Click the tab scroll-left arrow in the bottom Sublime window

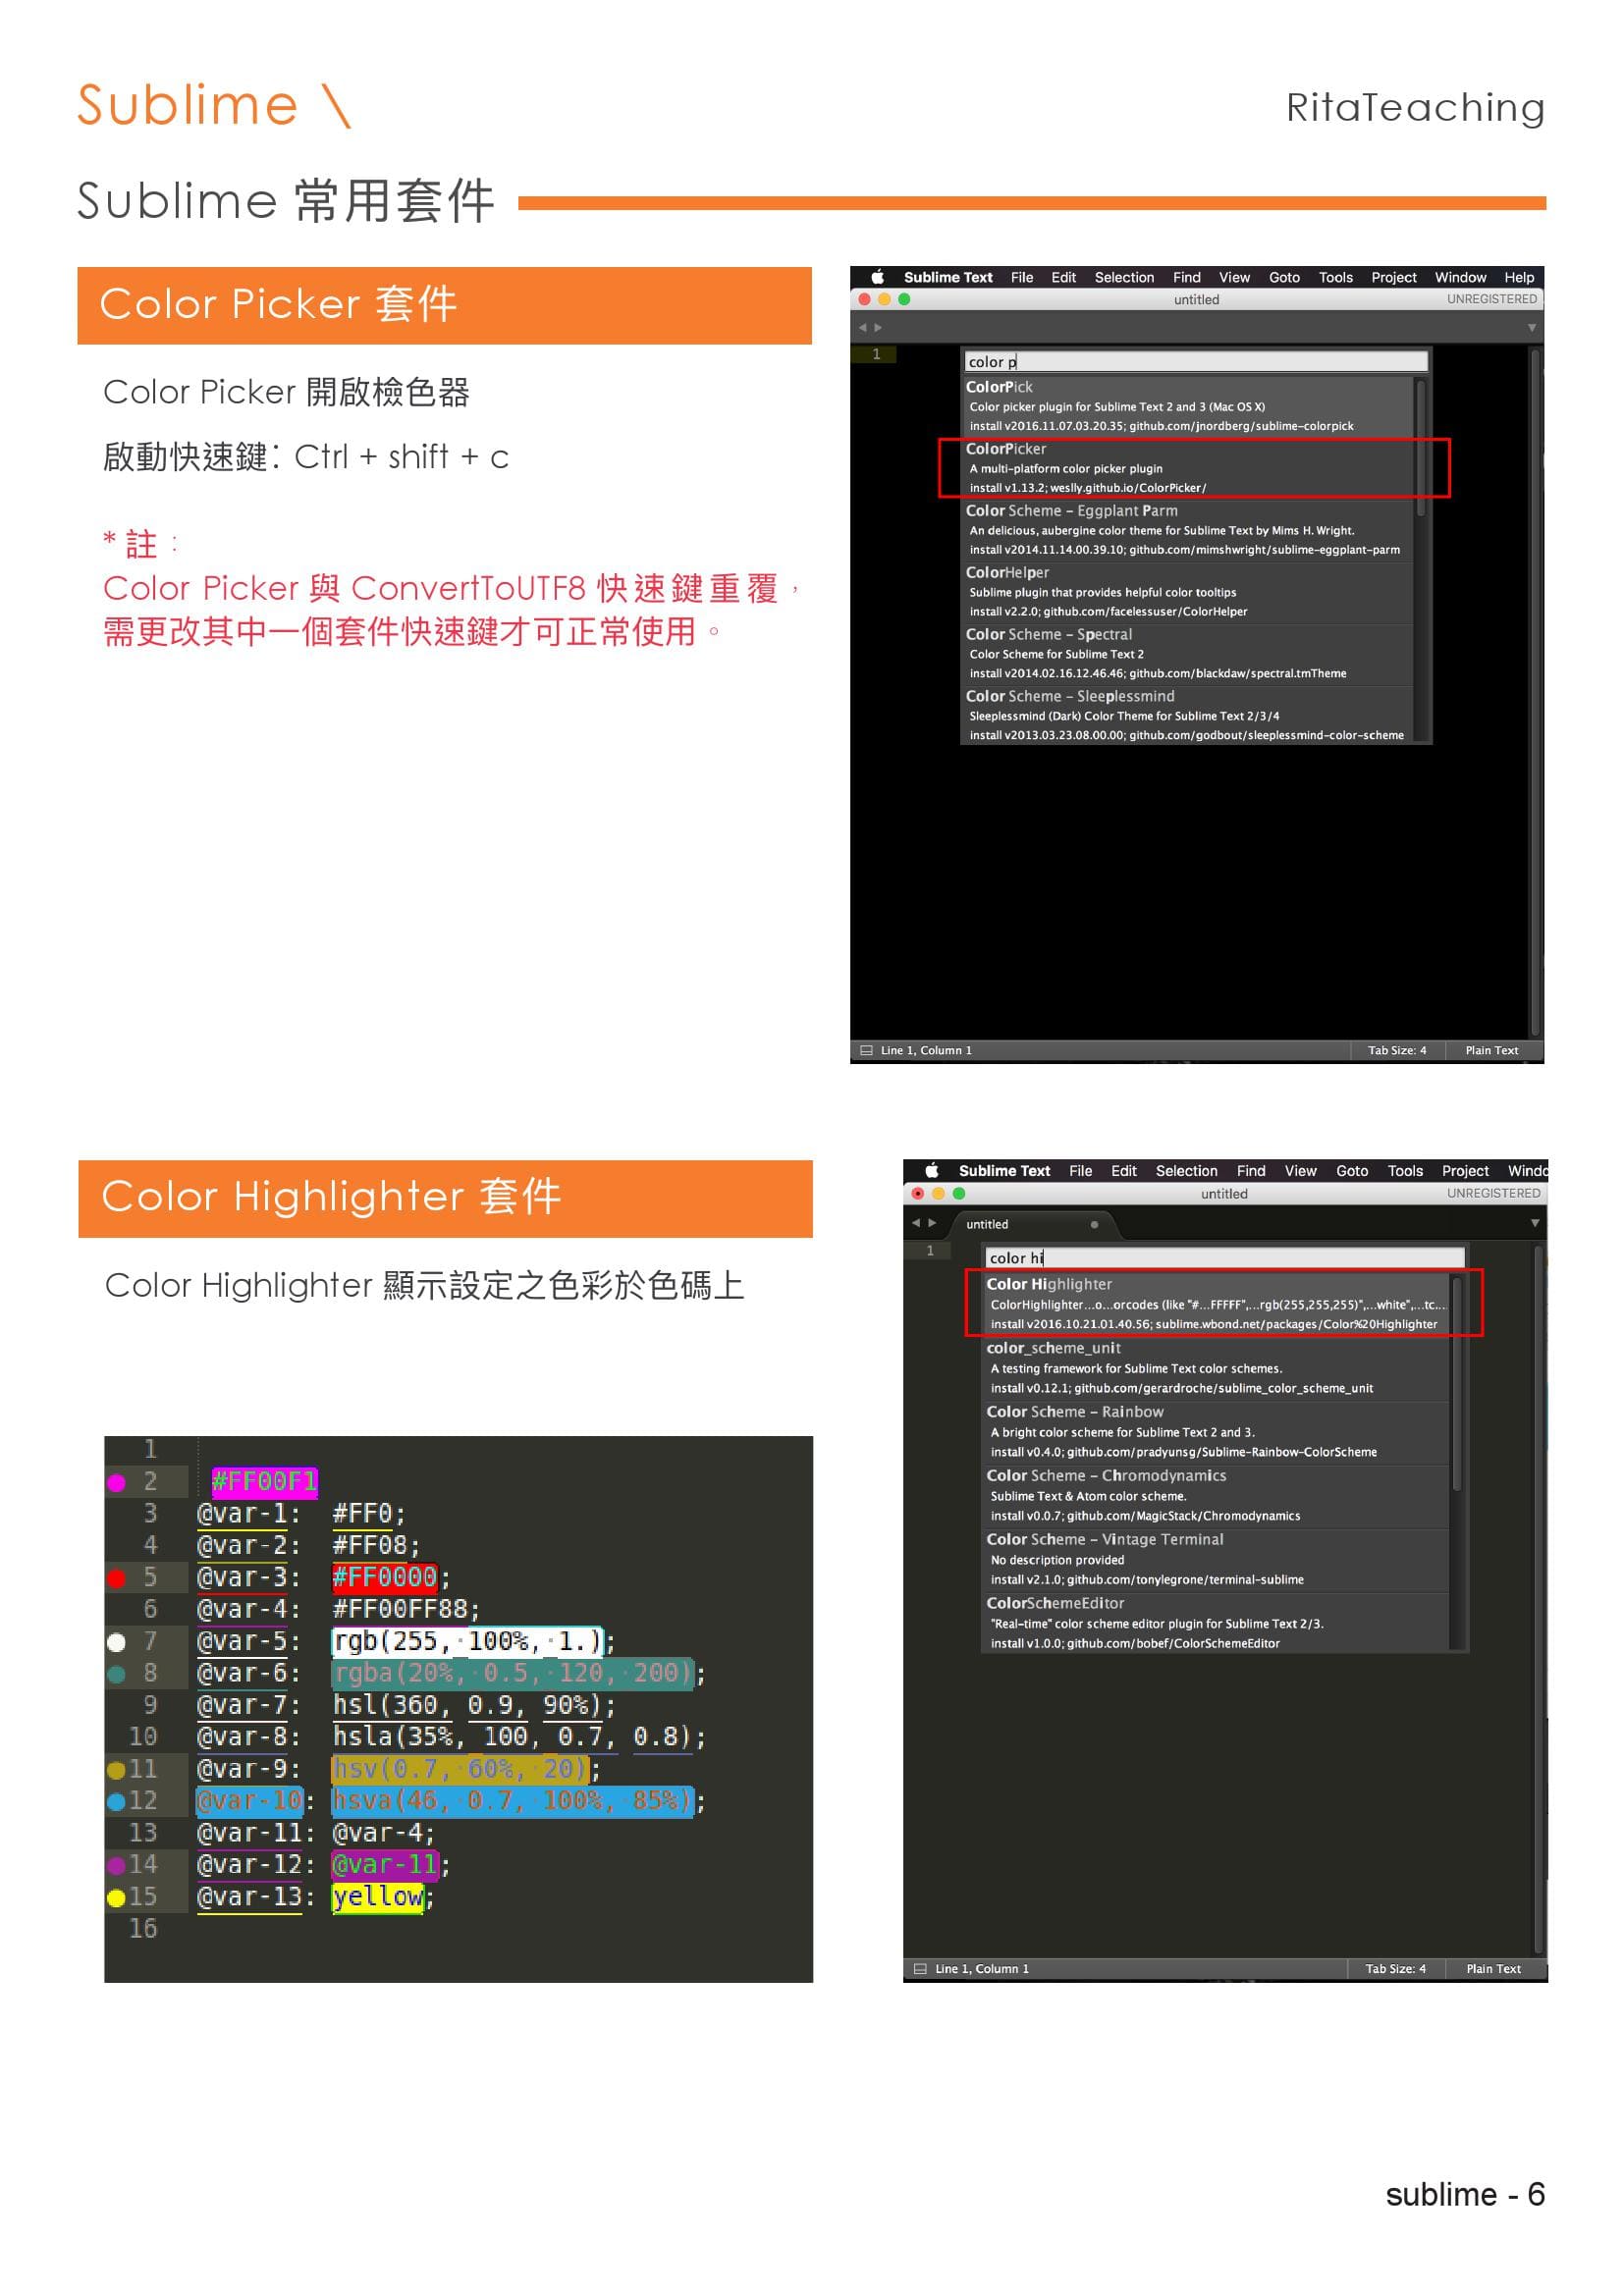click(915, 1223)
